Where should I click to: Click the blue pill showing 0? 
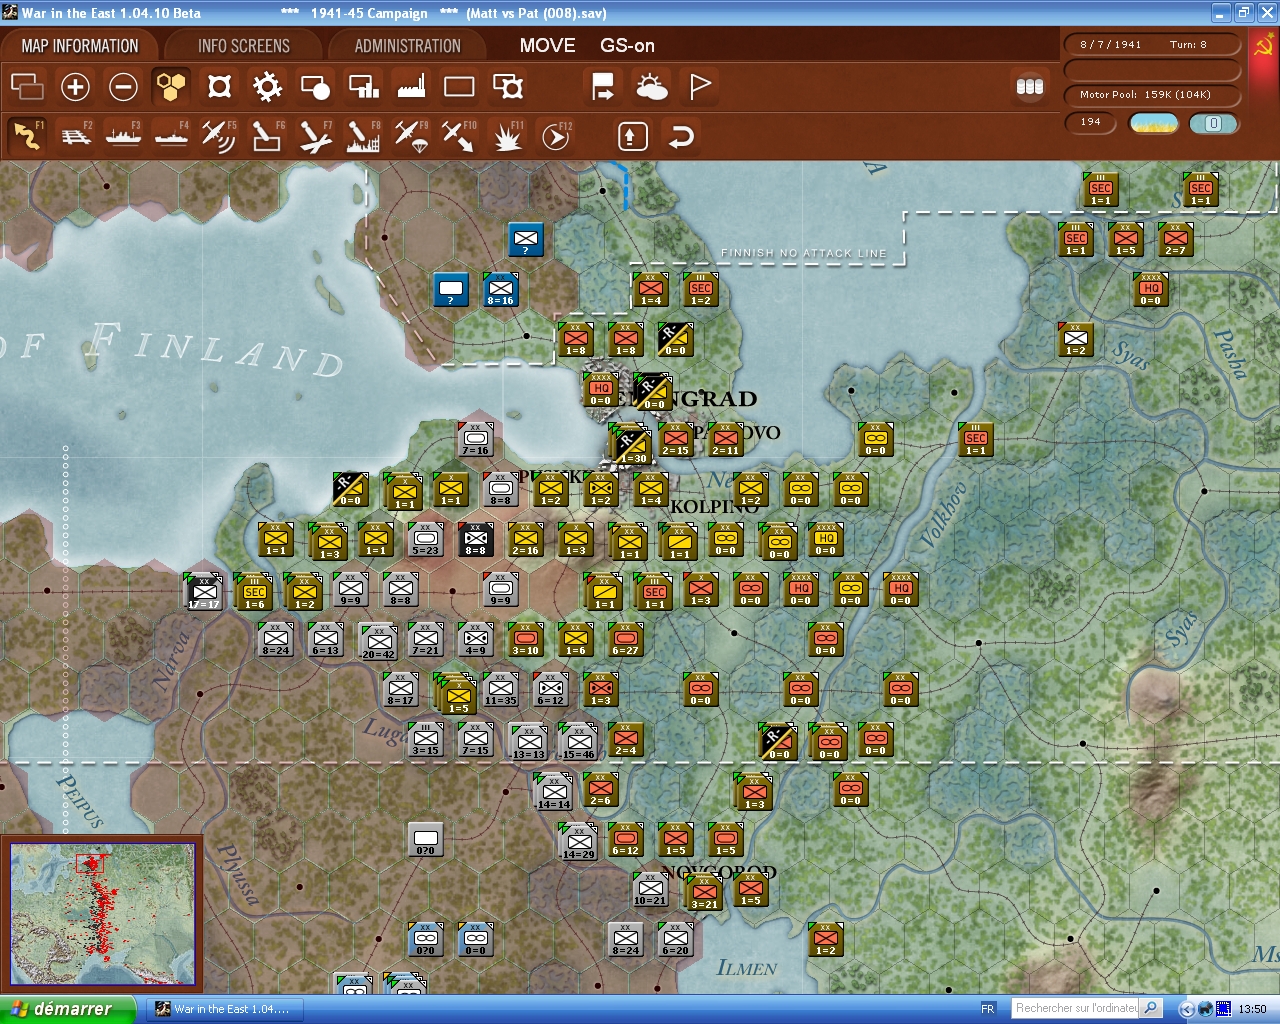(x=1213, y=123)
